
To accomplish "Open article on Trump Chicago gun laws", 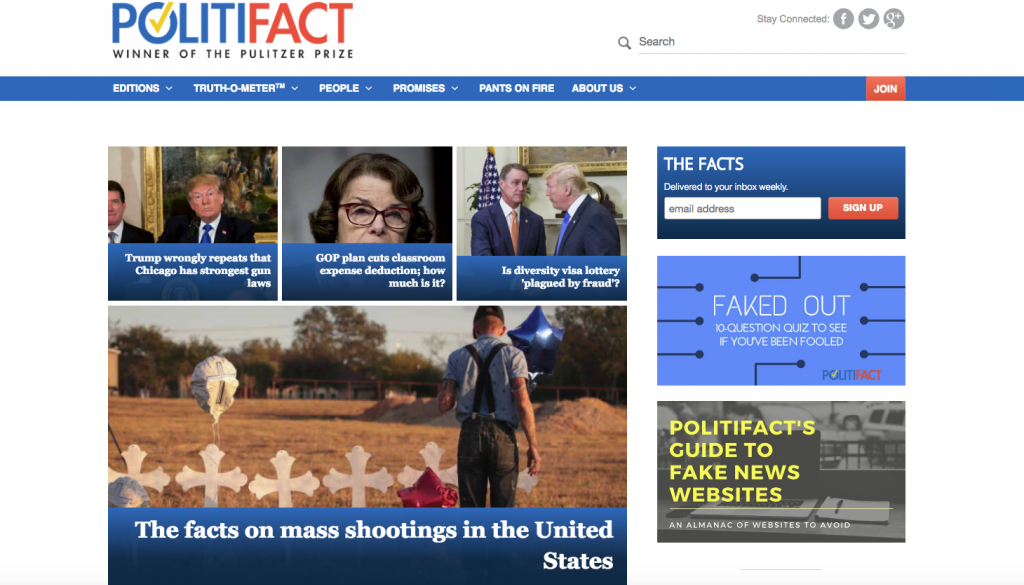I will [x=197, y=270].
